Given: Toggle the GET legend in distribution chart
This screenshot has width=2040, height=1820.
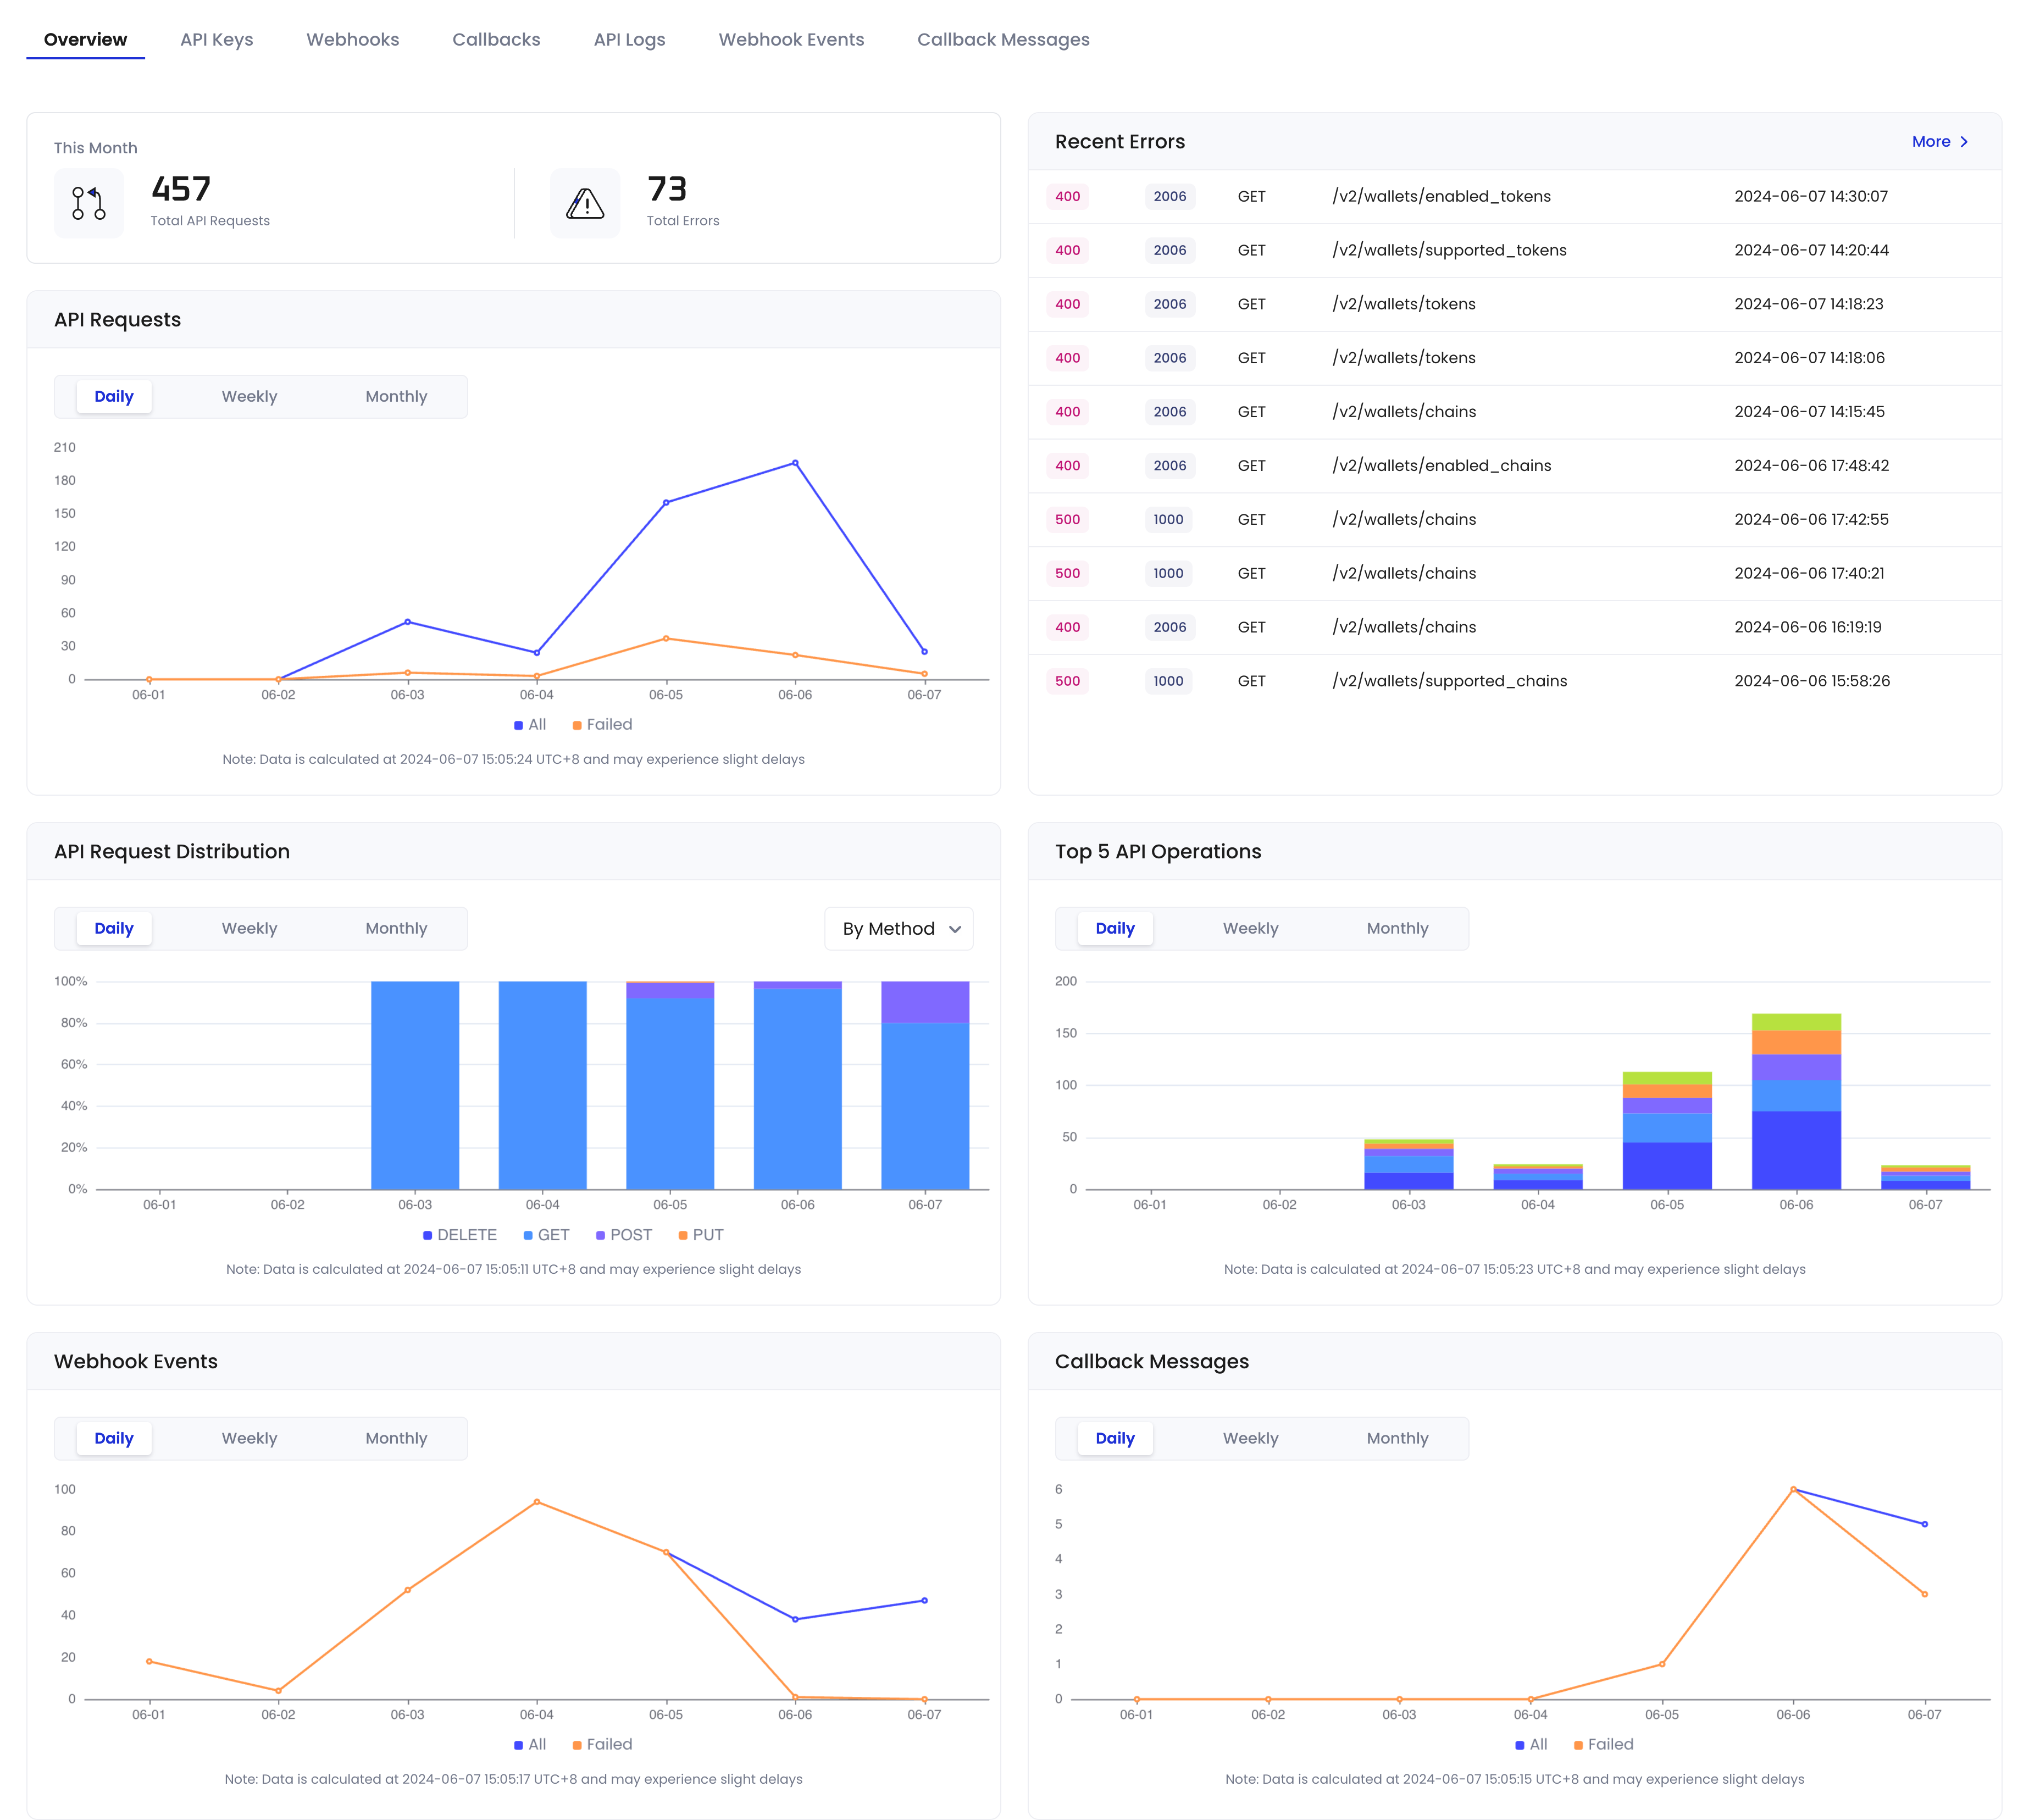Looking at the screenshot, I should click(x=546, y=1235).
